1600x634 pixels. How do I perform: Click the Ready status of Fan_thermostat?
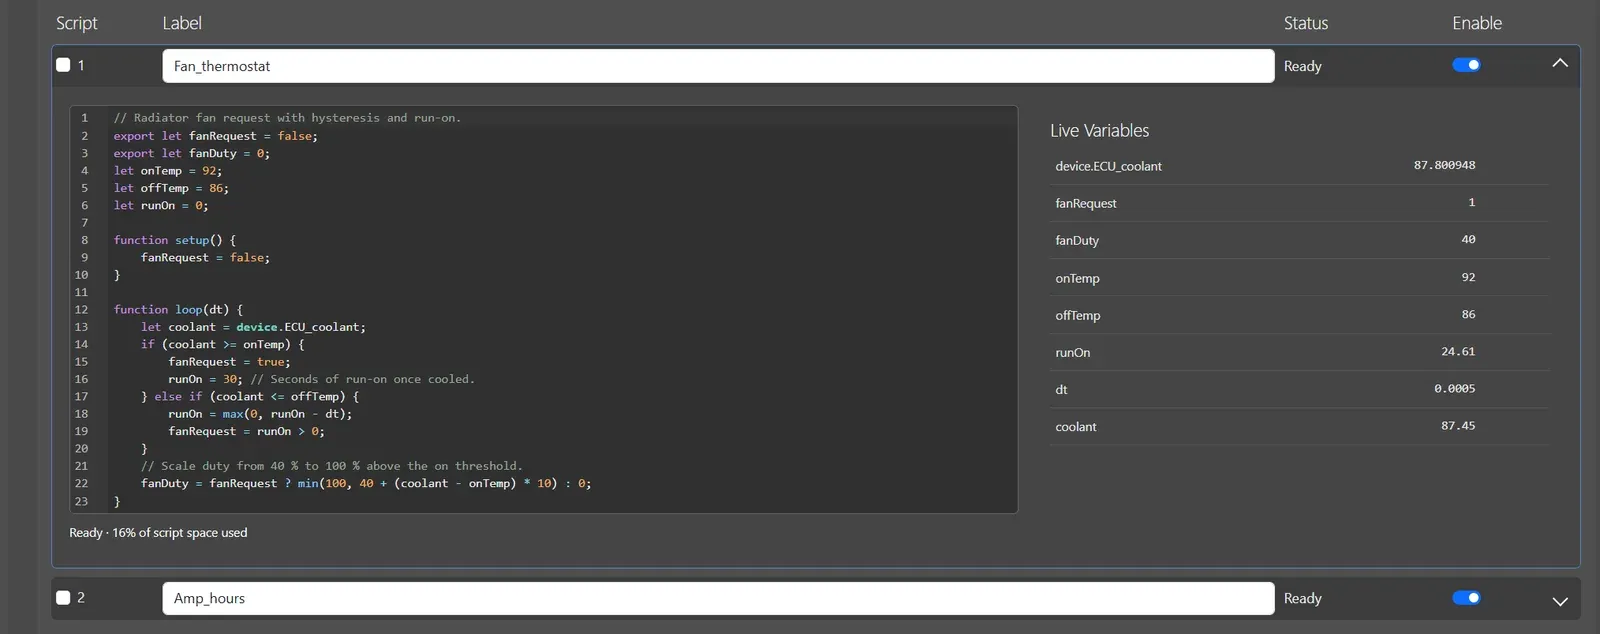[1302, 66]
